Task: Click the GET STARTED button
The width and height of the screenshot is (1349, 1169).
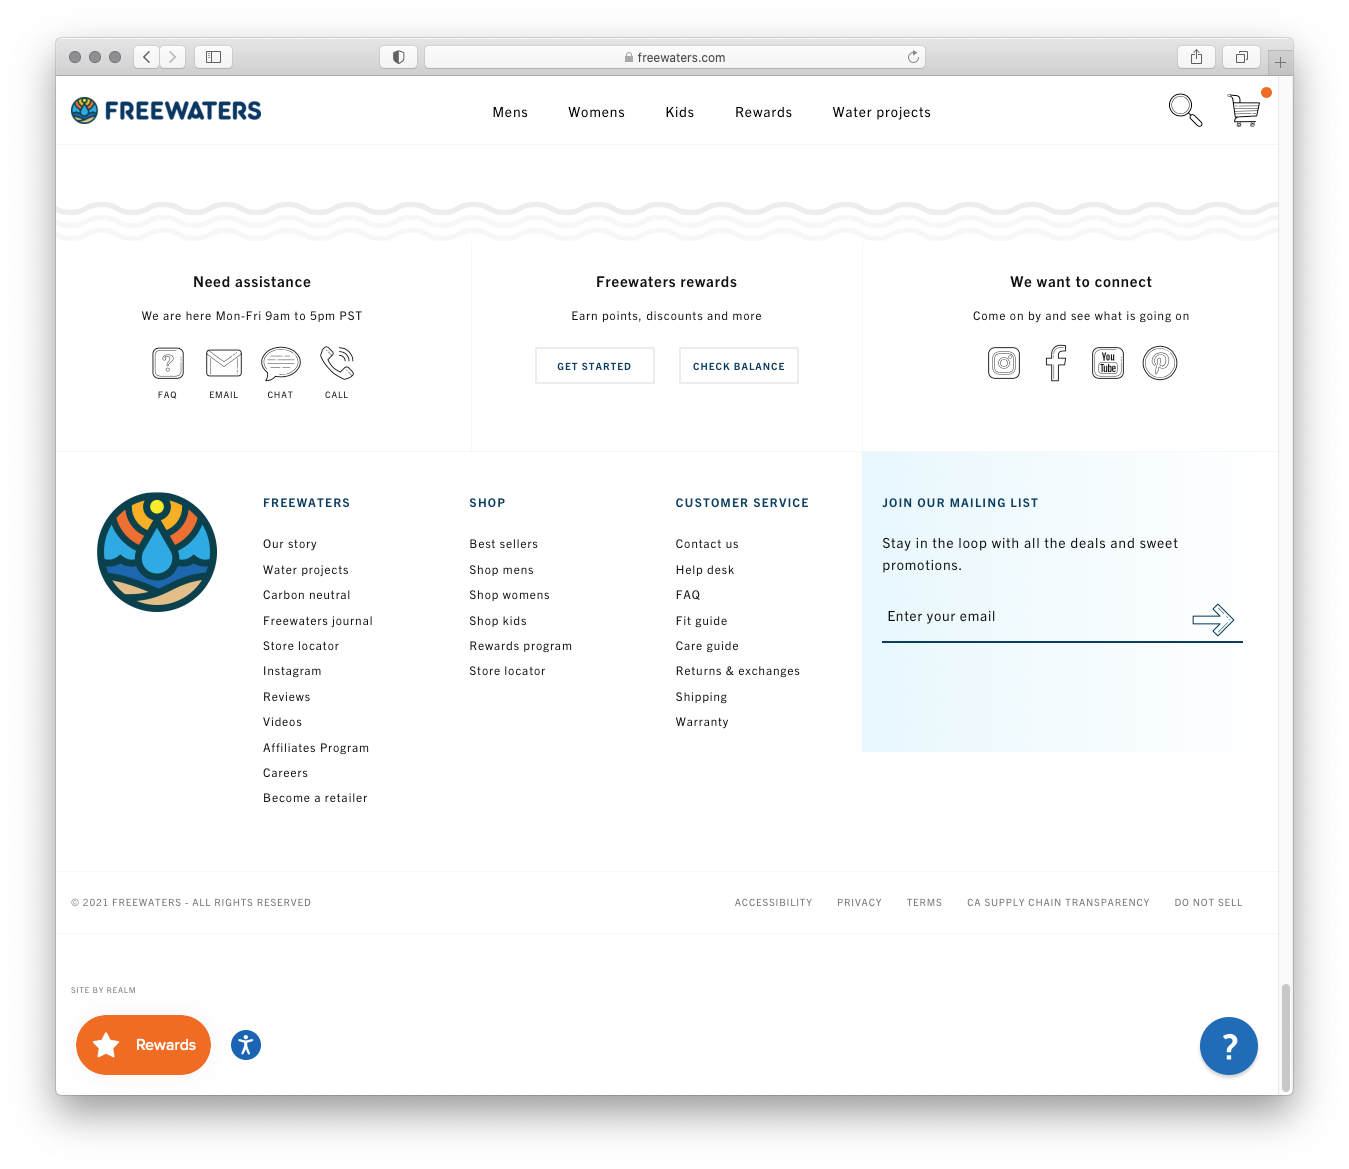Action: pyautogui.click(x=595, y=366)
